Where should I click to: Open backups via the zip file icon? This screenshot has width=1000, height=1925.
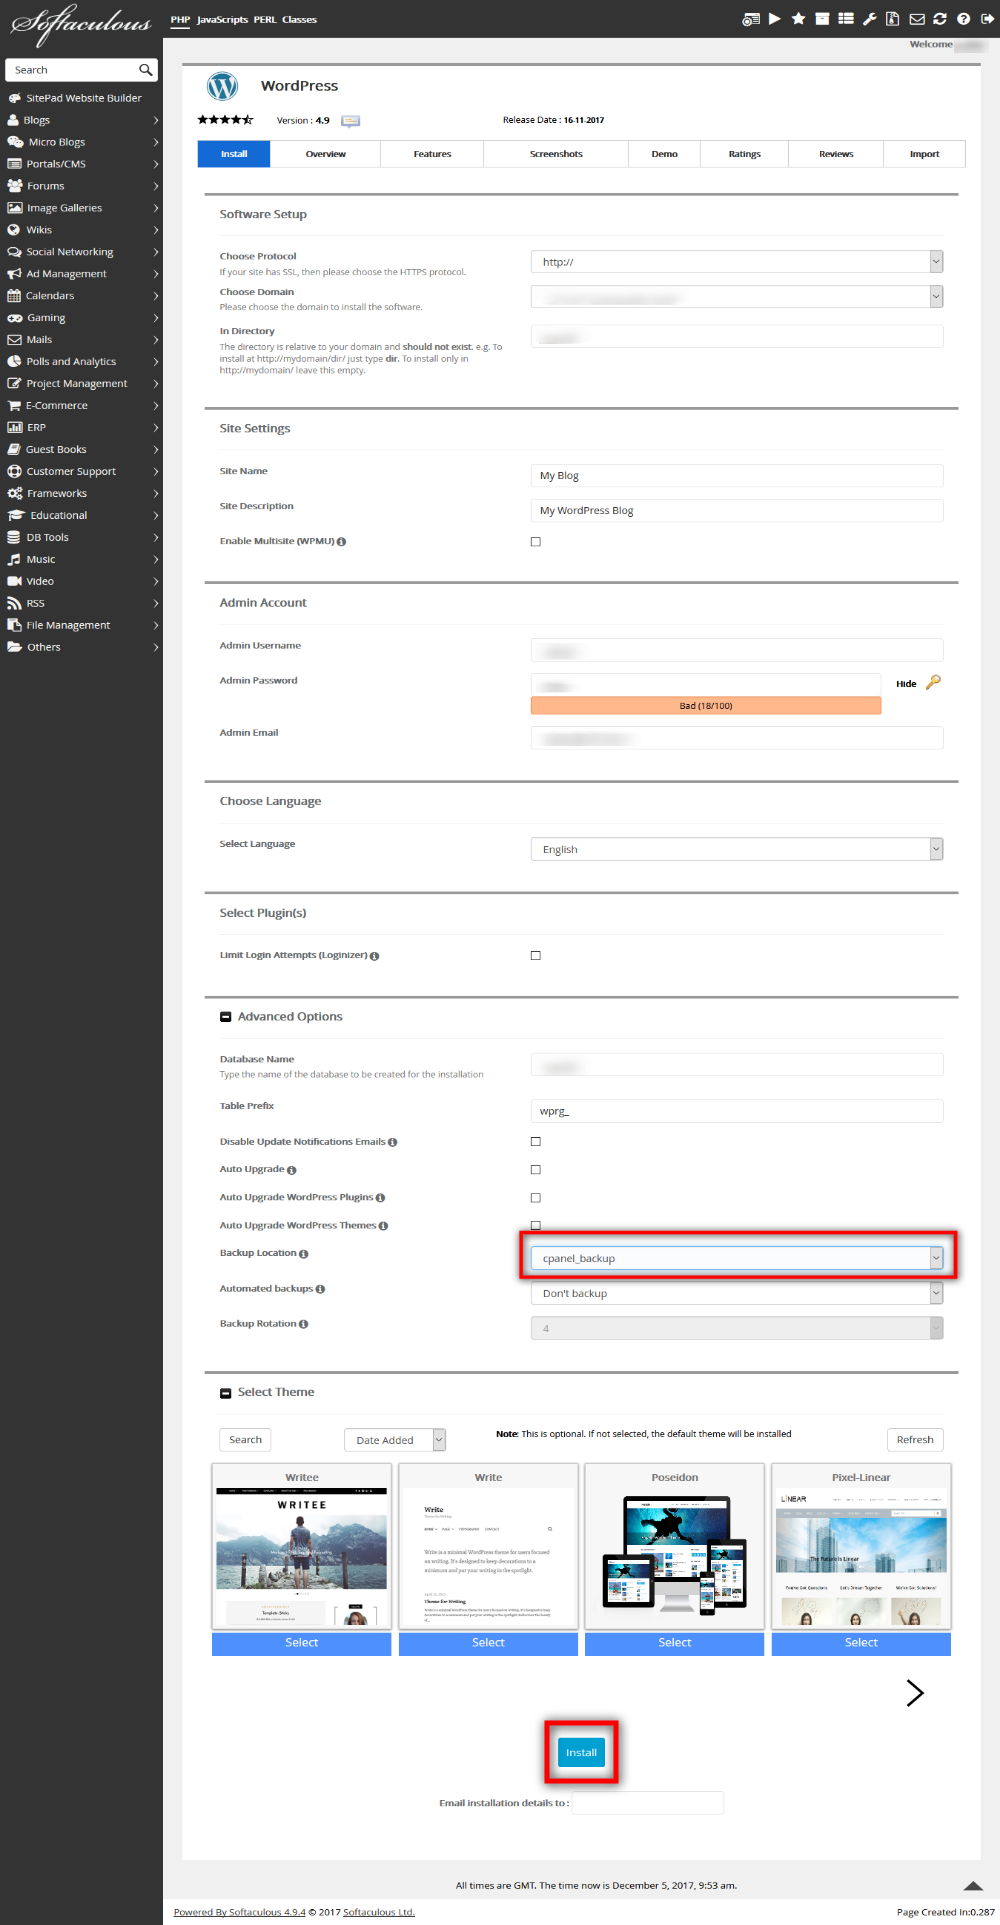point(892,19)
